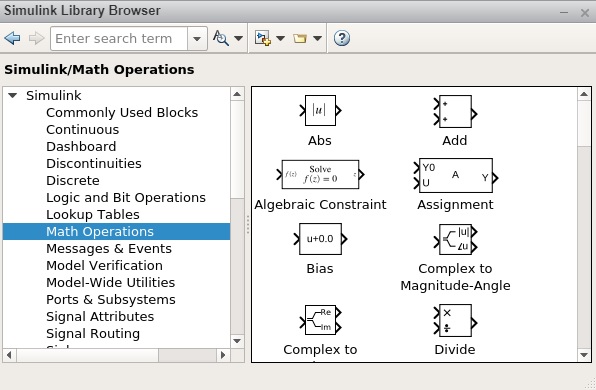596x390 pixels.
Task: Select the Signal Routing library
Action: [x=93, y=334]
